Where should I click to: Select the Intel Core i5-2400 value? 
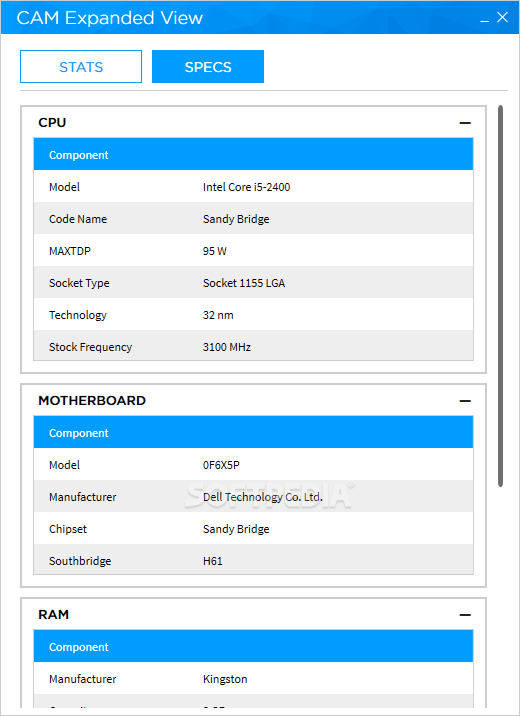pyautogui.click(x=247, y=187)
